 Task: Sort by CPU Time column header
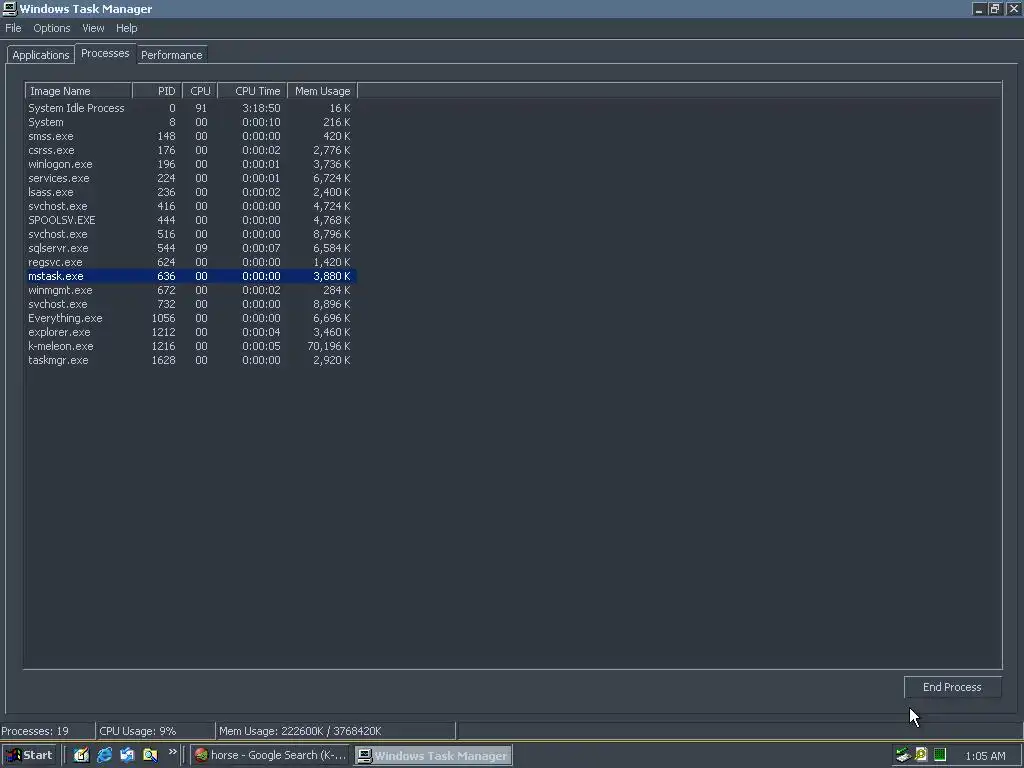[x=253, y=91]
